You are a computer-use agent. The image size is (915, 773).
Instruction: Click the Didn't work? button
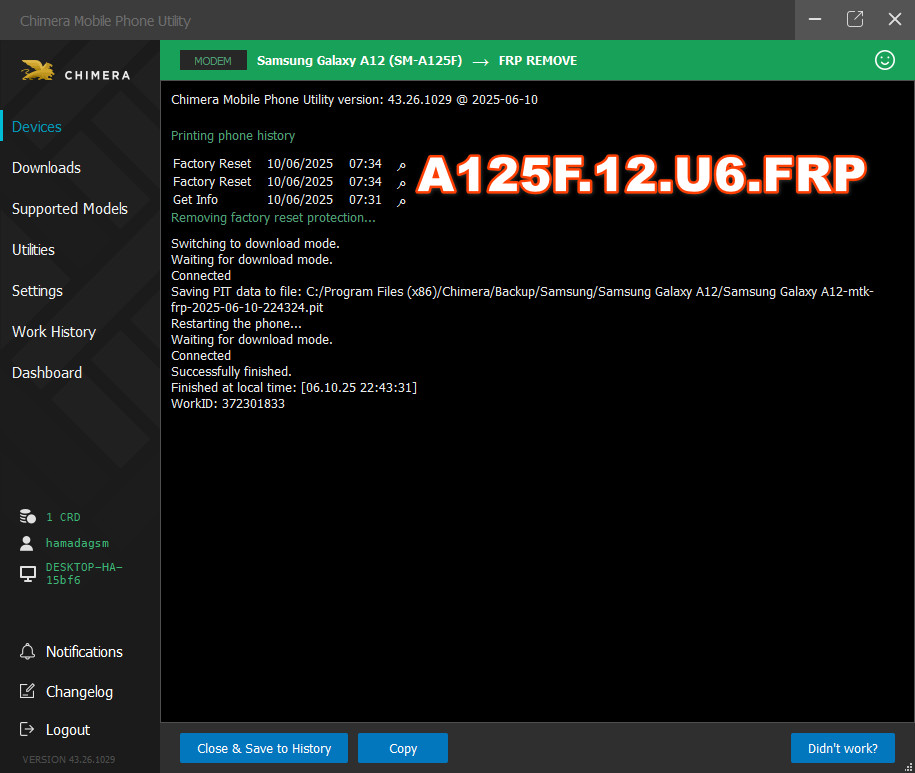pos(843,748)
